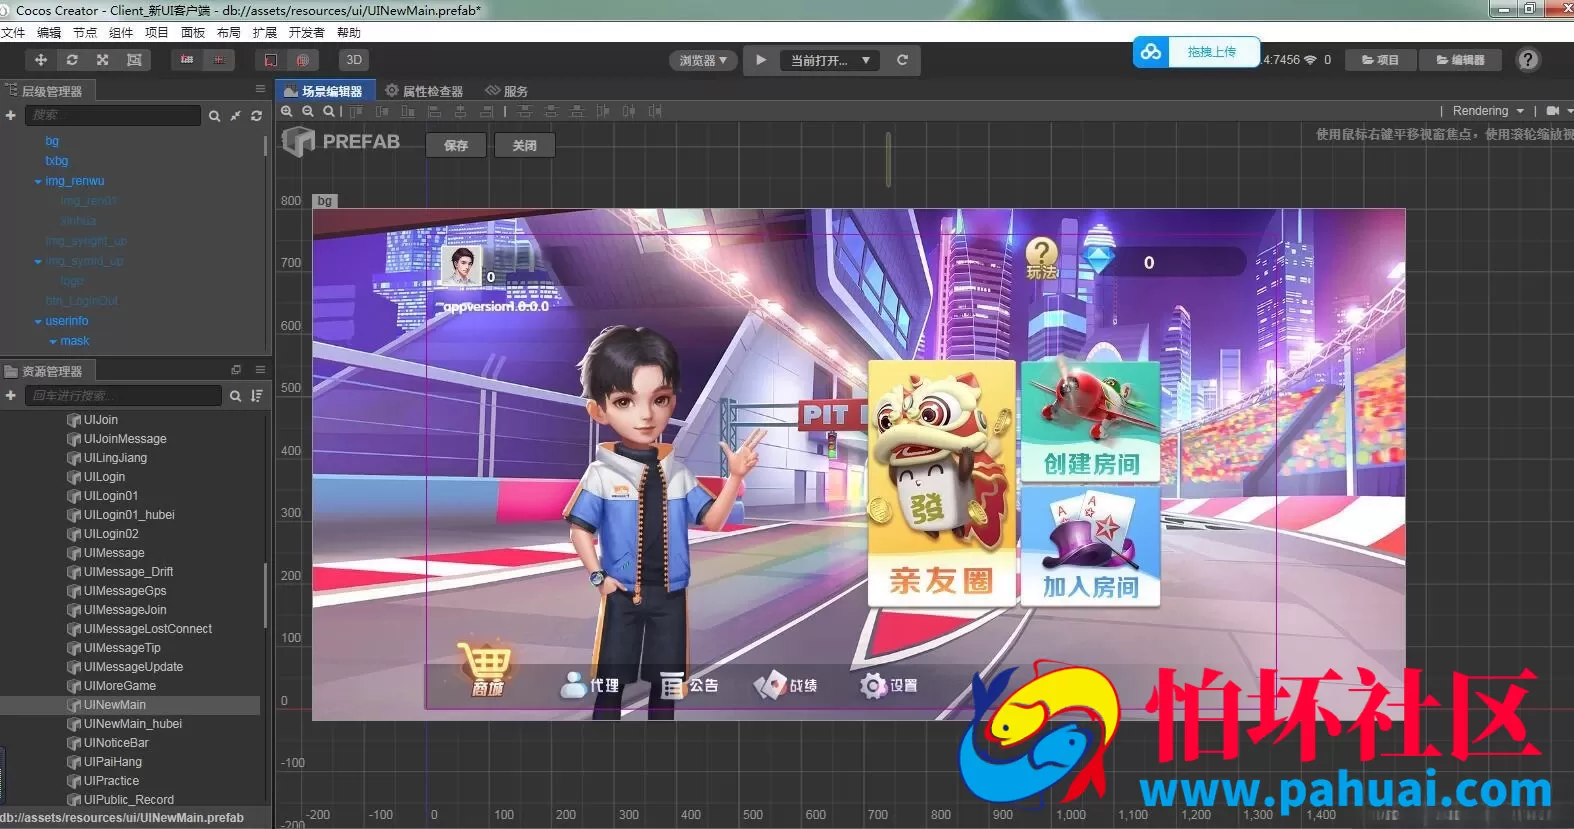Screen dimensions: 1574x829
Task: Switch to the 属性检查器 tab
Action: coord(424,91)
